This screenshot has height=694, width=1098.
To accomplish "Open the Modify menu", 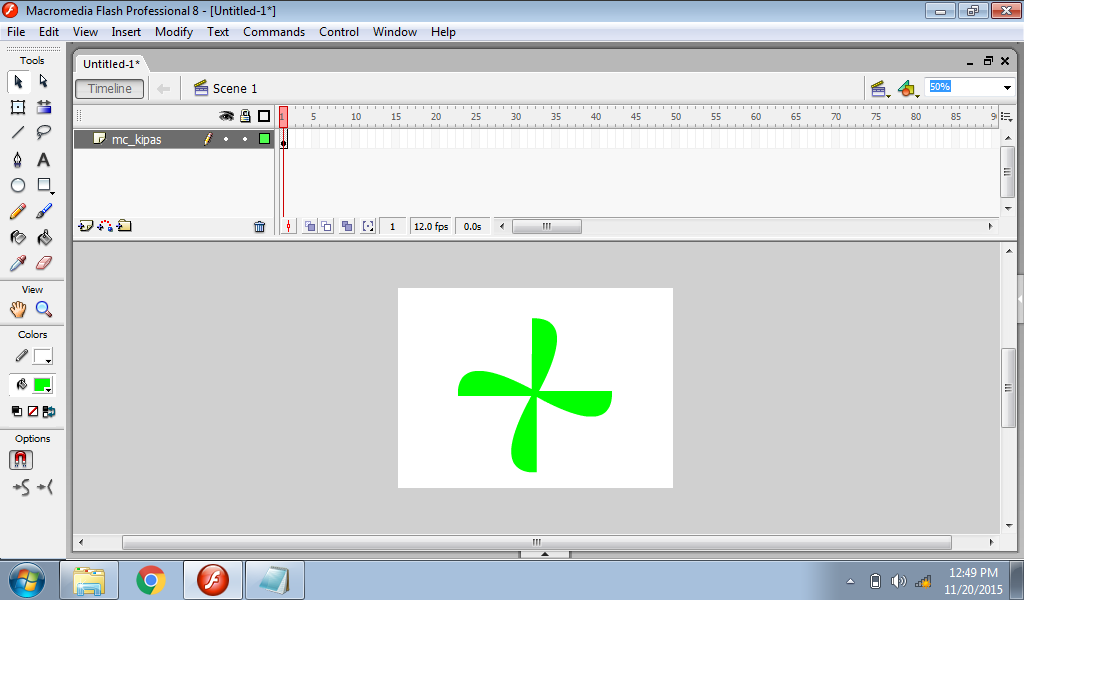I will [174, 32].
